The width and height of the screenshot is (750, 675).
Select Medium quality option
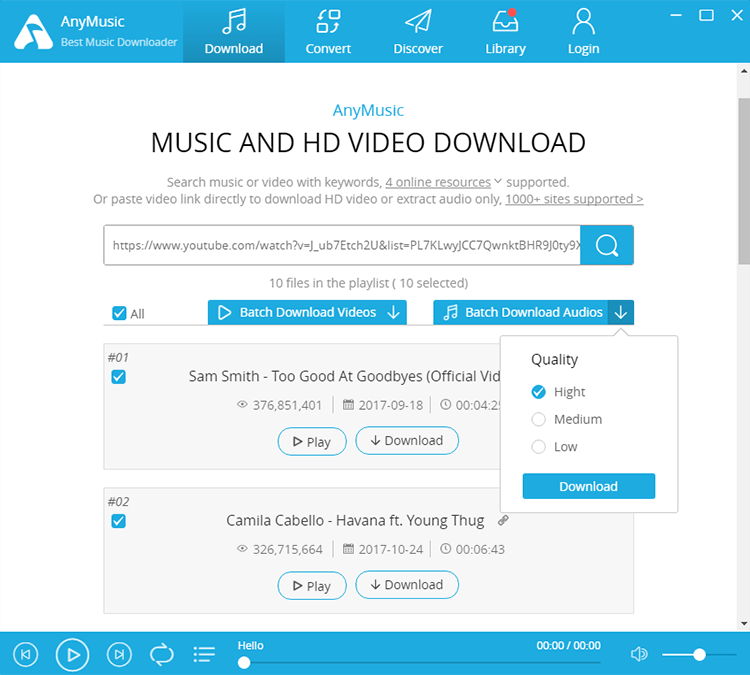click(539, 420)
